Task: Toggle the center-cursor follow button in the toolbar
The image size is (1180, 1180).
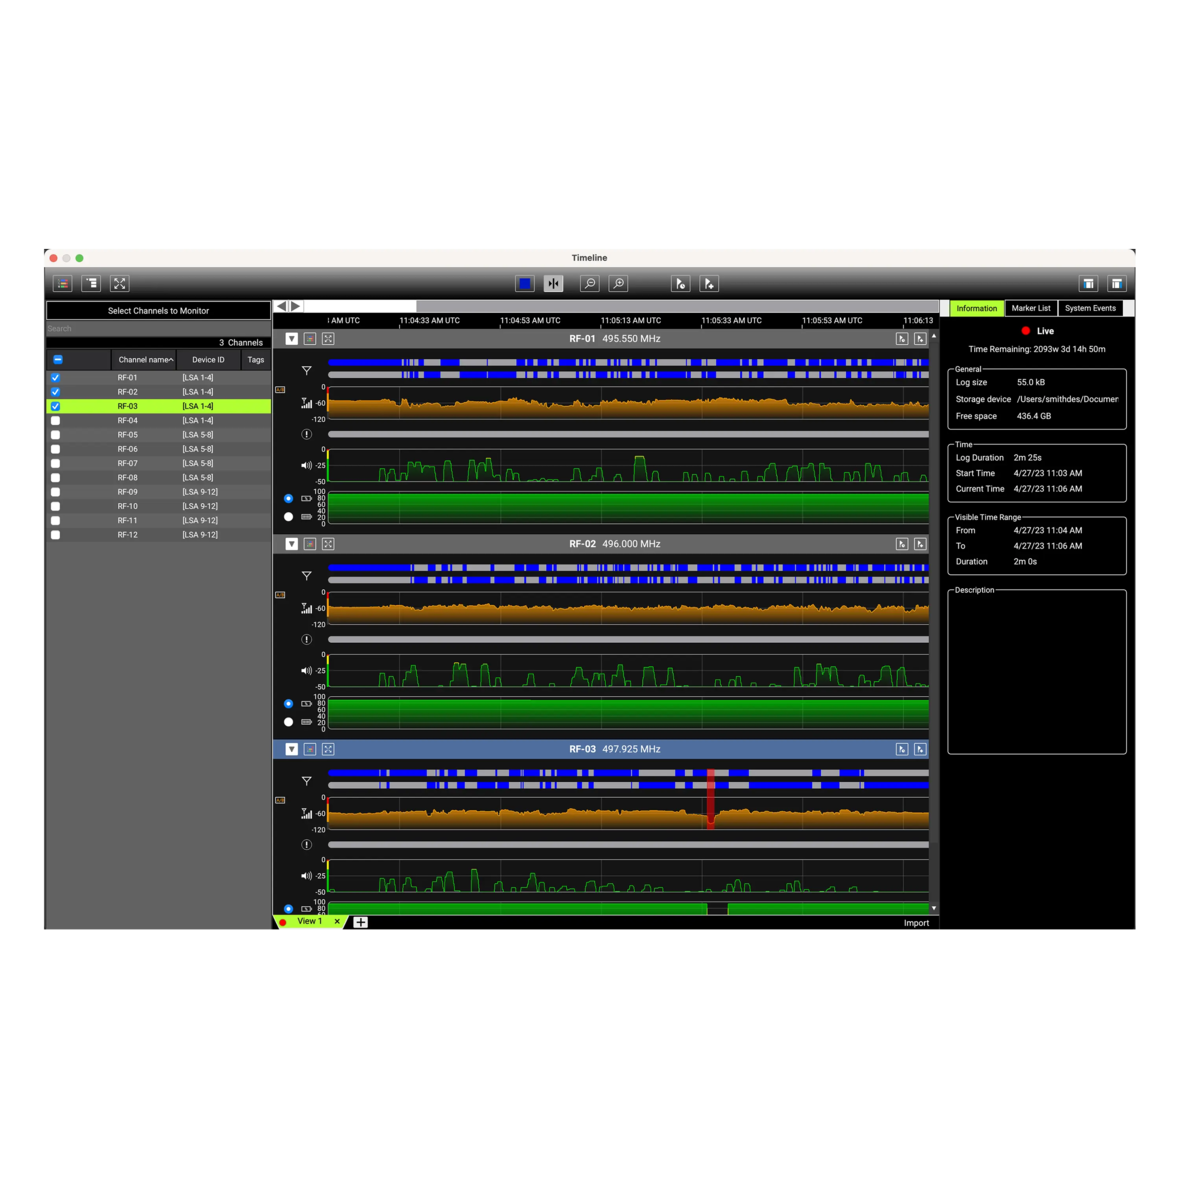Action: tap(553, 284)
